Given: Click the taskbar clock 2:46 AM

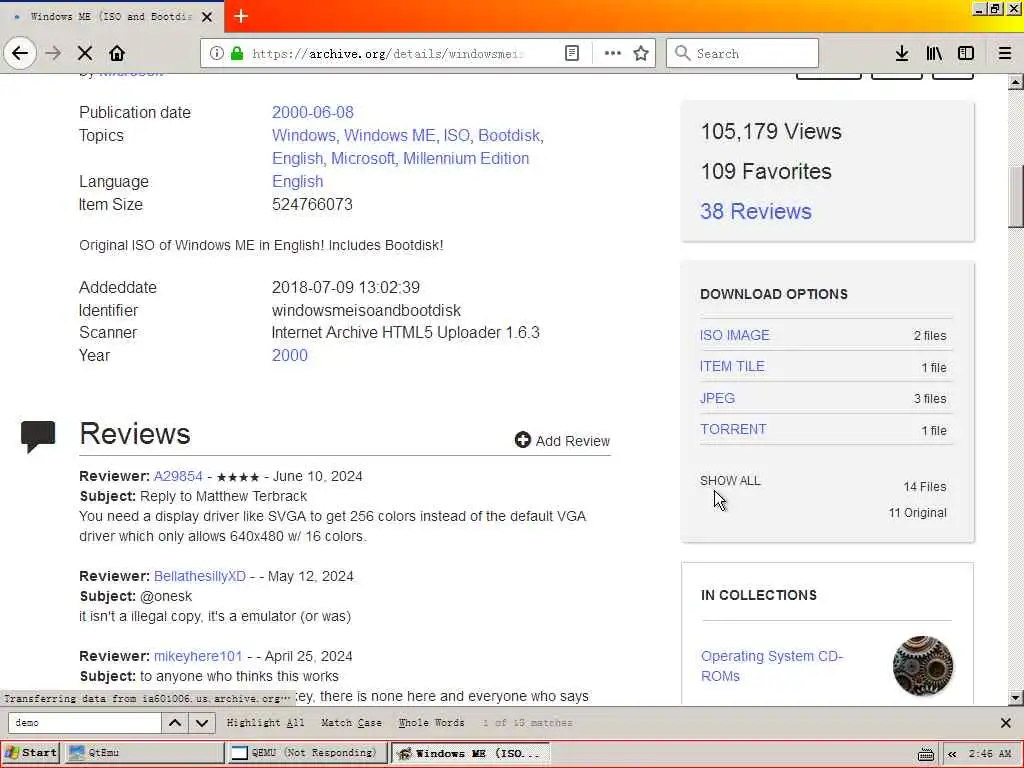Looking at the screenshot, I should (990, 754).
